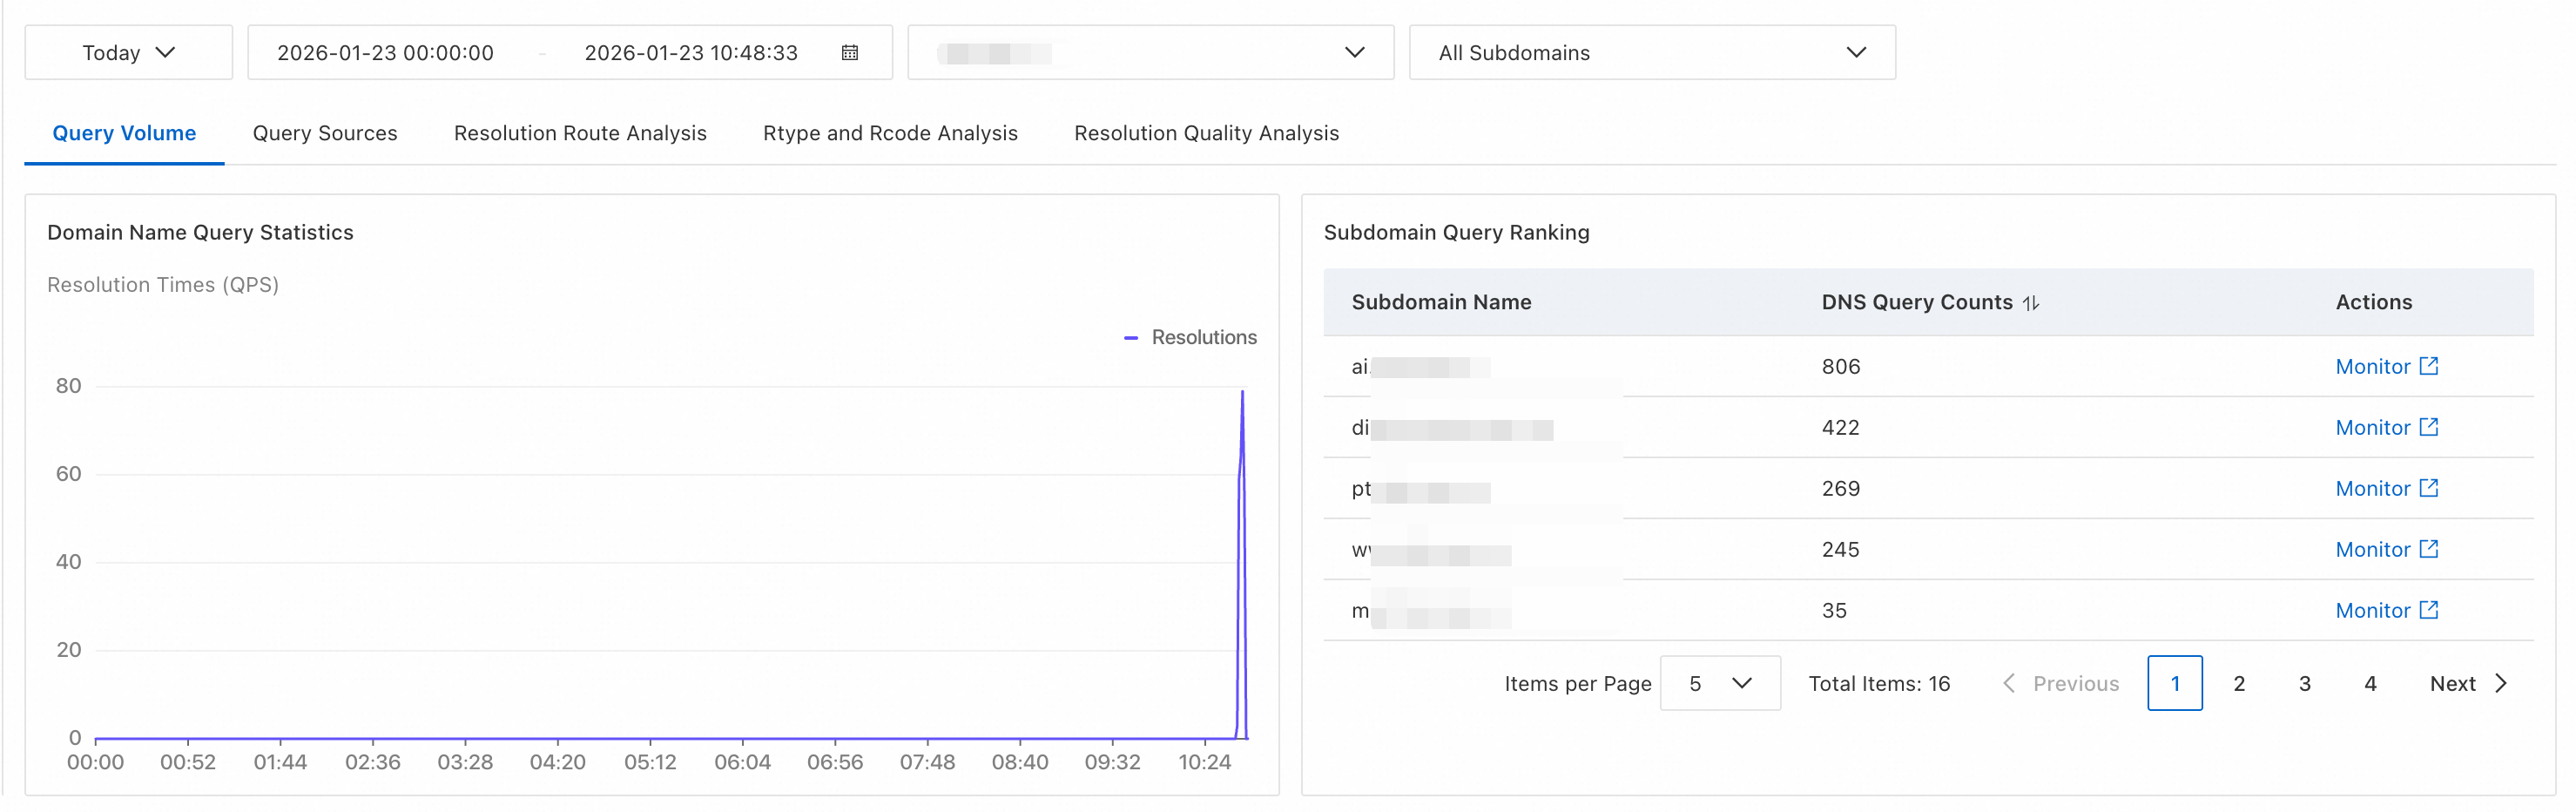The image size is (2576, 812).
Task: Click the Subdomain Name column header
Action: coord(1441,303)
